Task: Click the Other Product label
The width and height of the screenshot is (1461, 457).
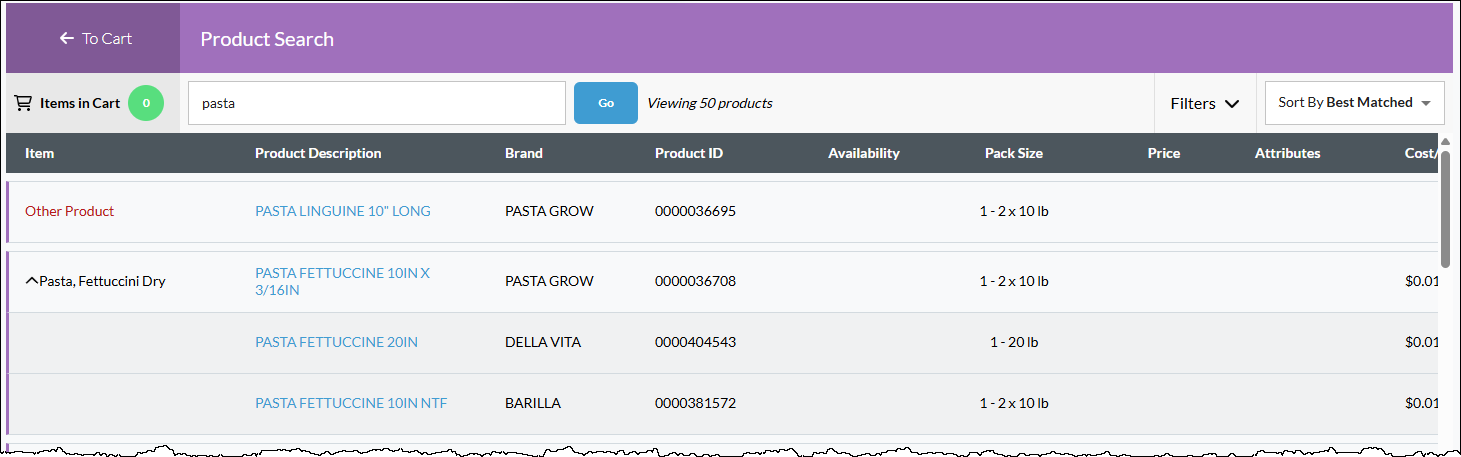Action: (70, 211)
